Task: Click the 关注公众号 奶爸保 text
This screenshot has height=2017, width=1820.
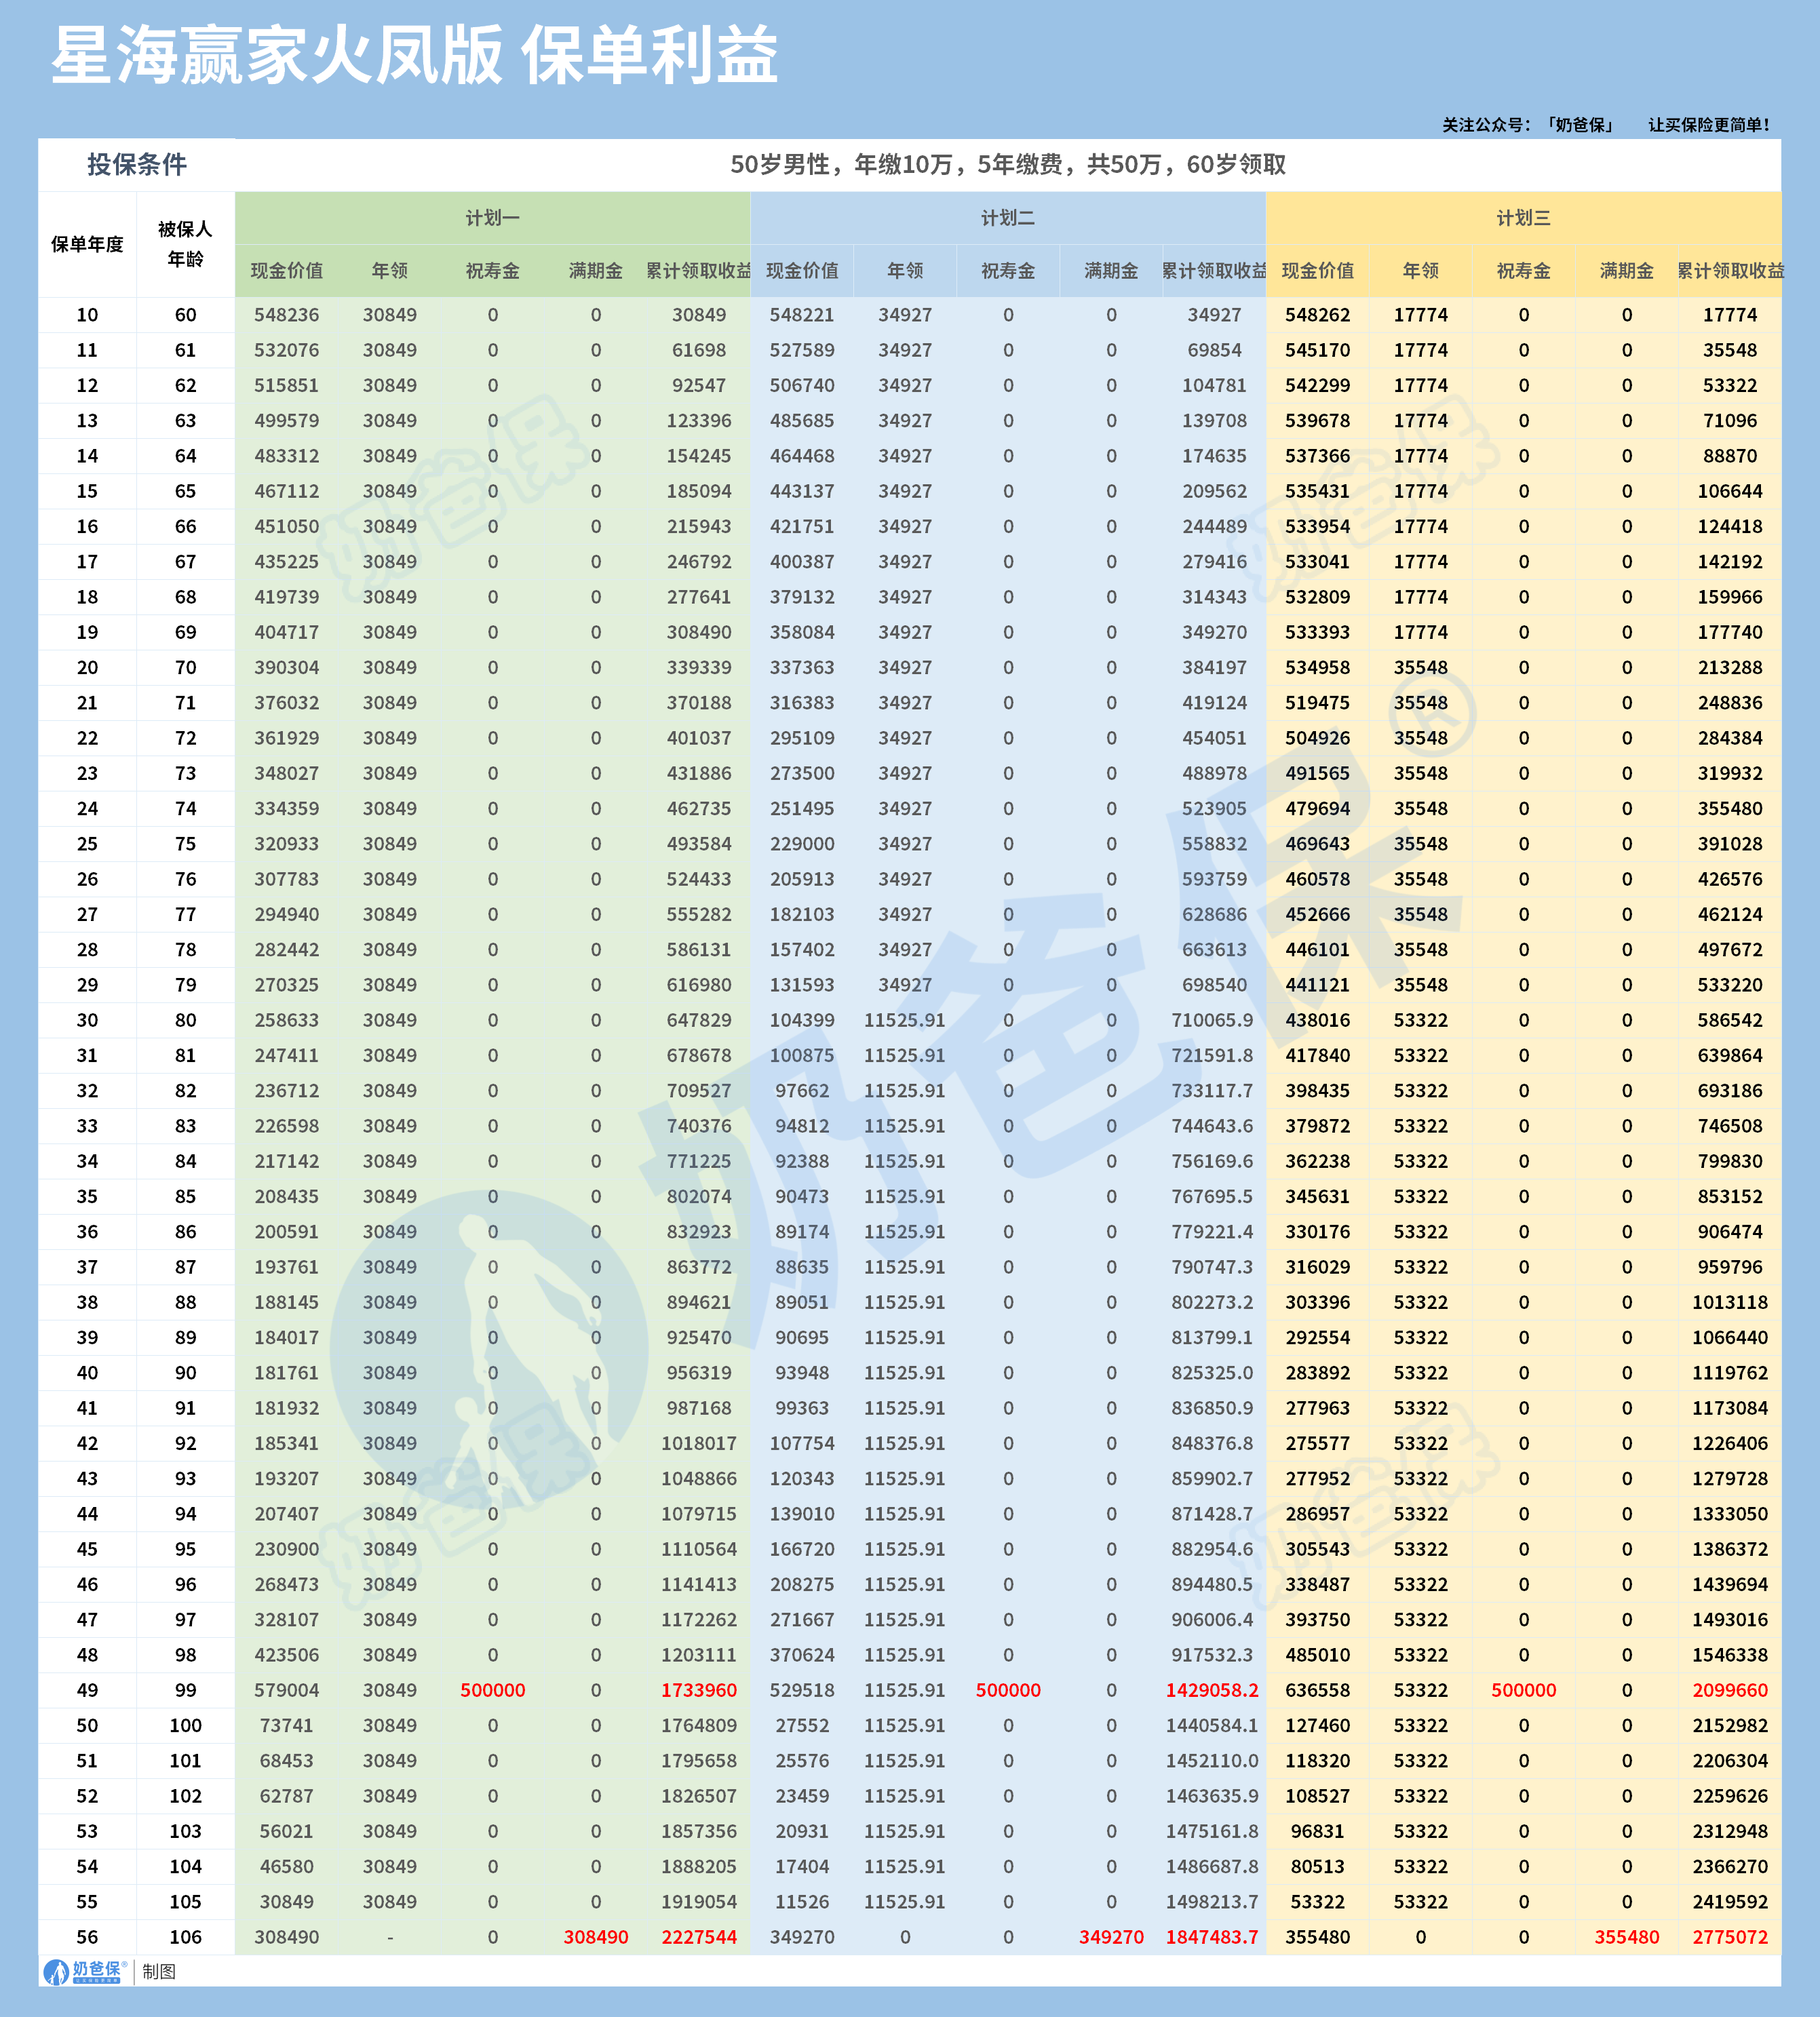Action: 1527,125
